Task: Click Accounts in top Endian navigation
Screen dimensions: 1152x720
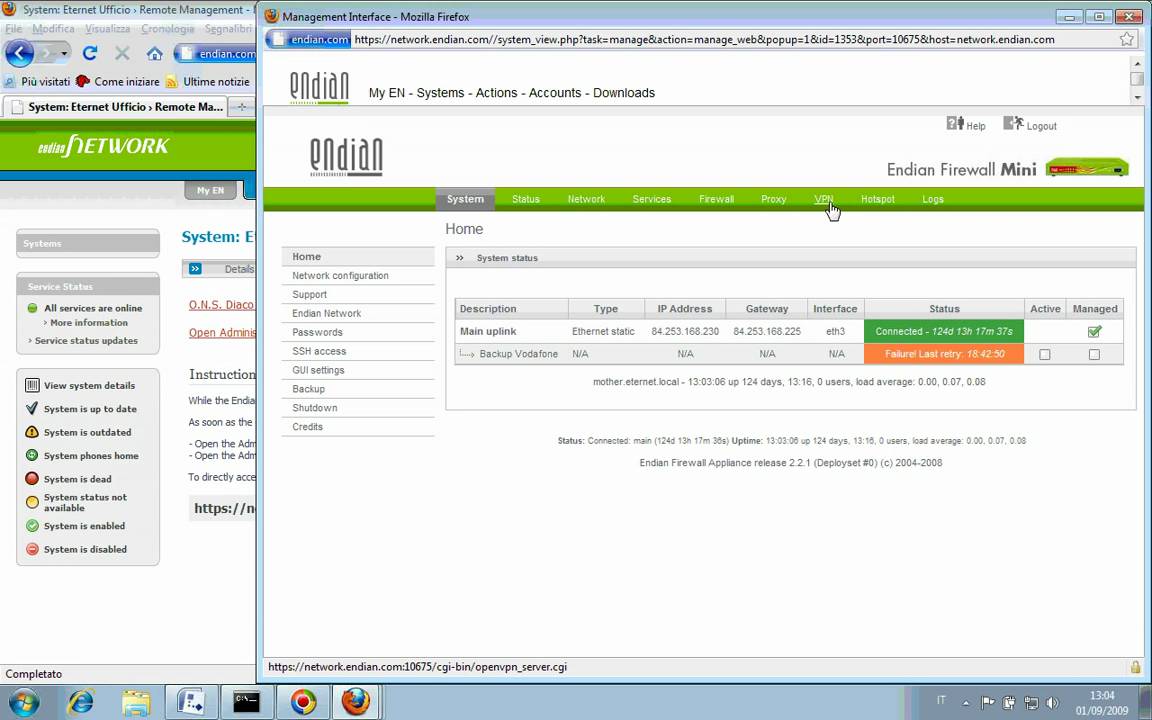Action: pyautogui.click(x=555, y=93)
